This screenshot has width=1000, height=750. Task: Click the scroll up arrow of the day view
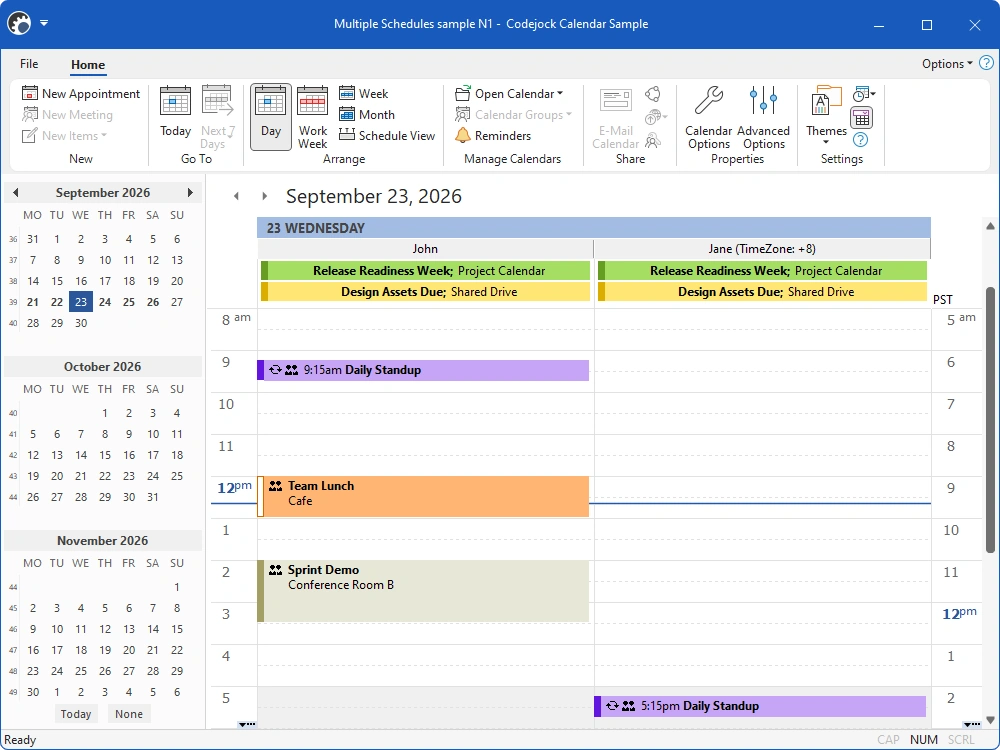(990, 226)
